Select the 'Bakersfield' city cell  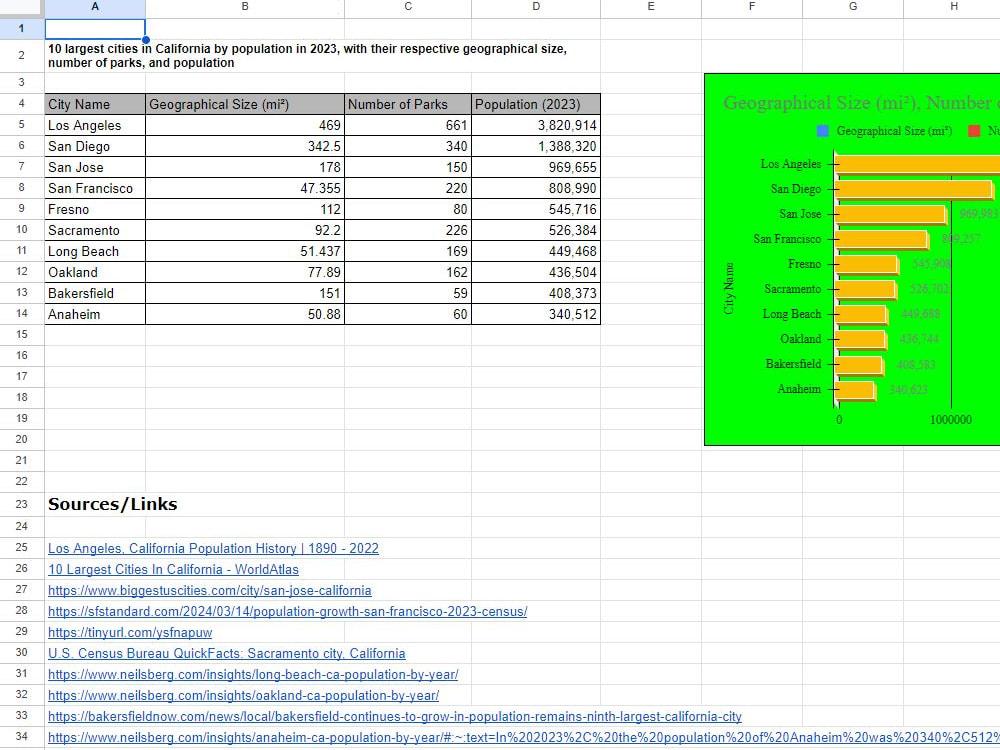[95, 294]
